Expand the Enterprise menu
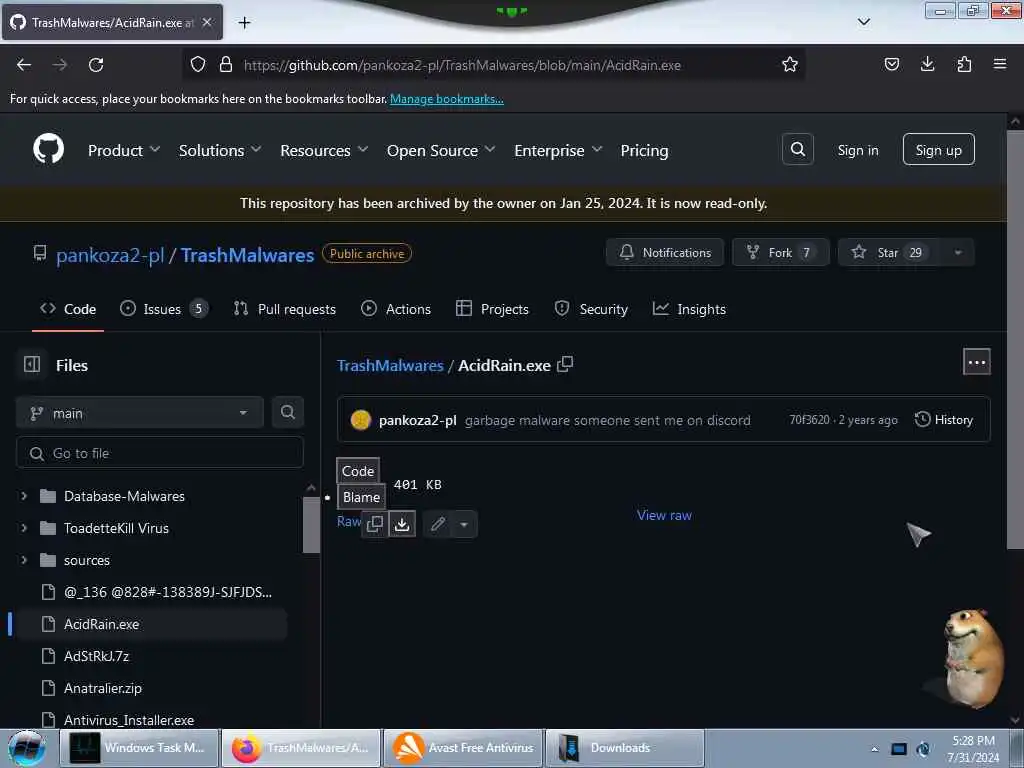The width and height of the screenshot is (1024, 768). 558,150
